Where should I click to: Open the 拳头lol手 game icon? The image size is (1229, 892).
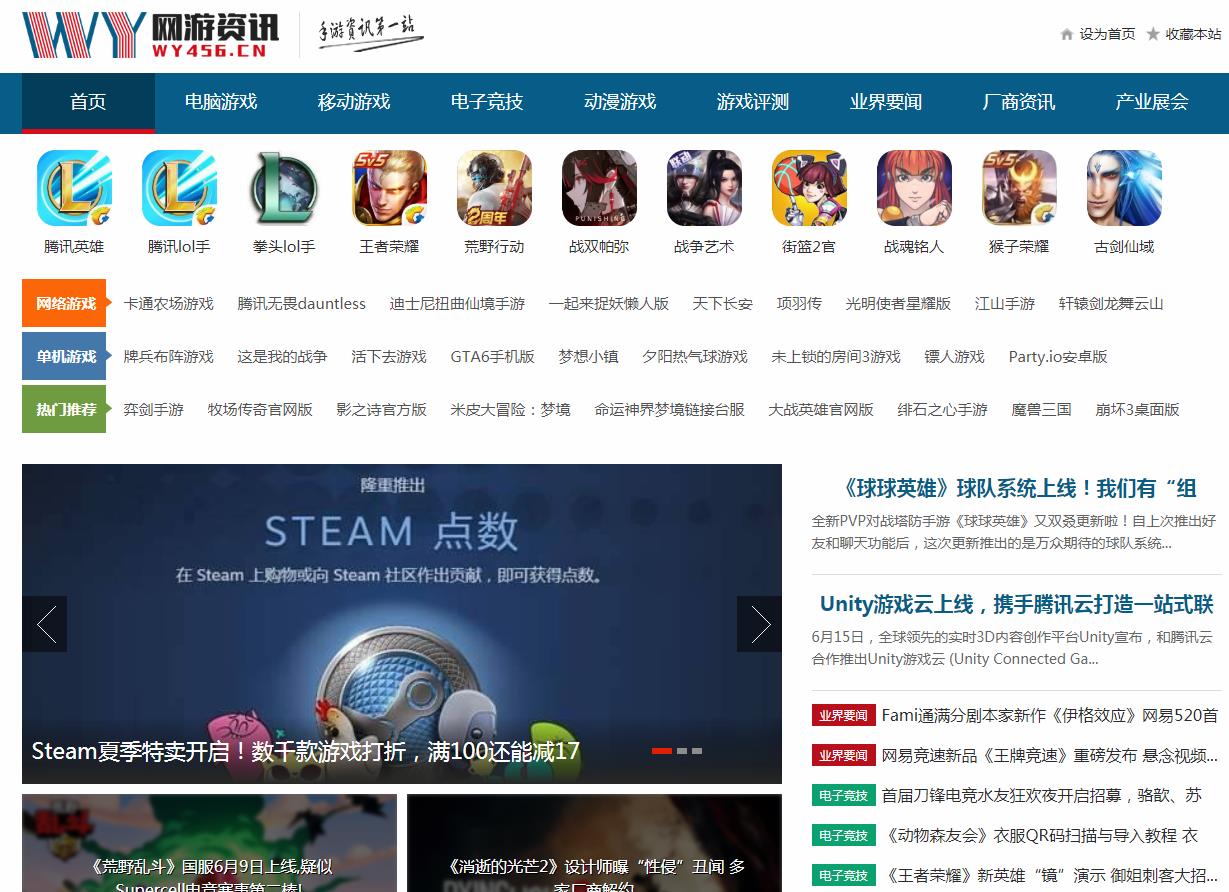[284, 188]
